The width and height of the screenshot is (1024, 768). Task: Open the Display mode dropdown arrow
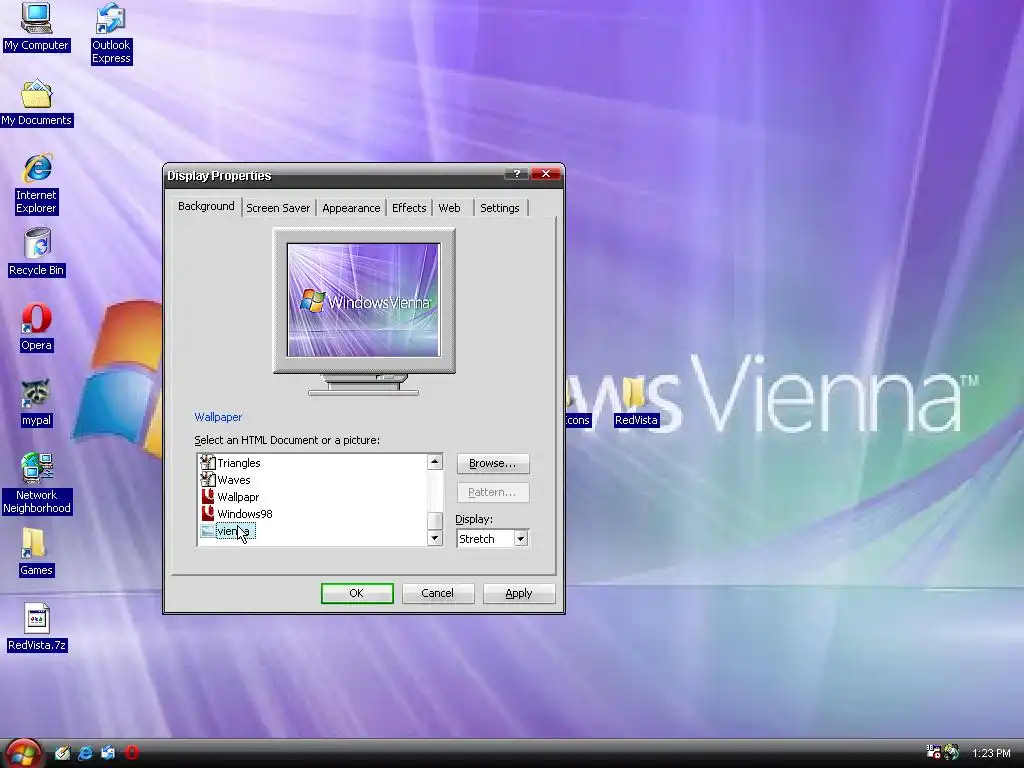[x=520, y=539]
